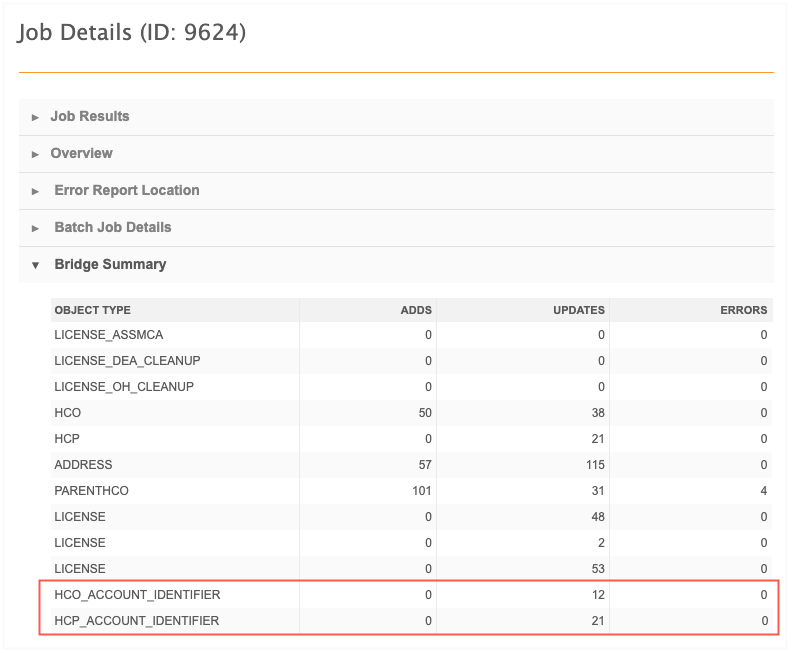Open the Overview heading
Image resolution: width=793 pixels, height=653 pixels.
coord(81,153)
